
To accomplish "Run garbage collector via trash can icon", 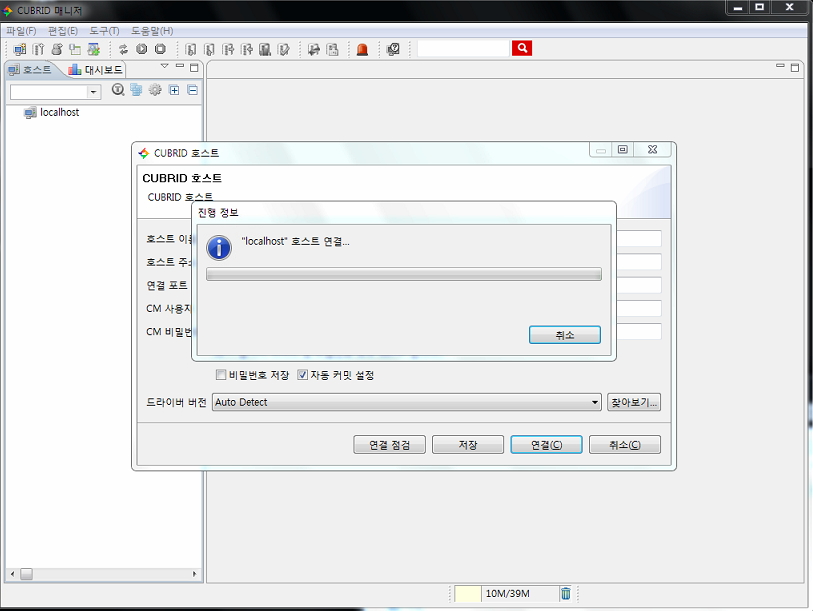I will pos(565,593).
